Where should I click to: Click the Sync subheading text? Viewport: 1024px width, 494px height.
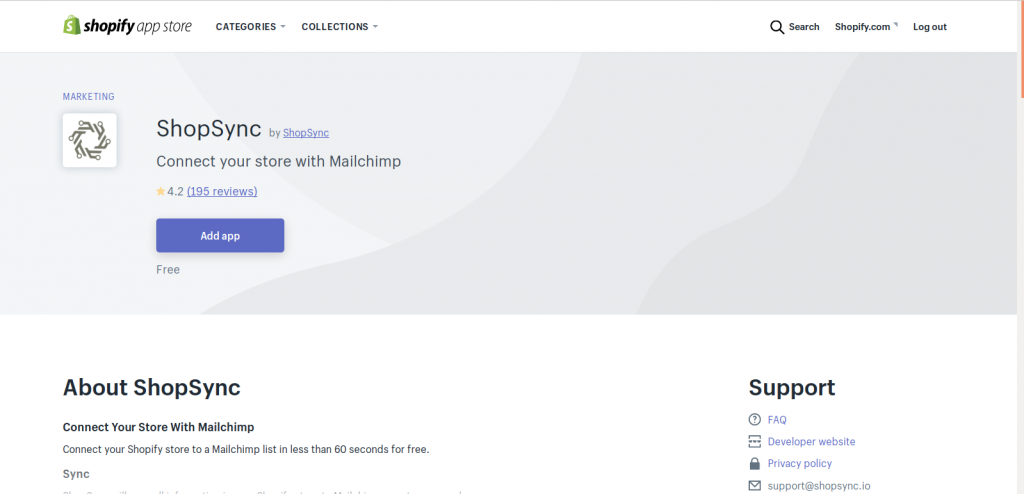pos(76,474)
